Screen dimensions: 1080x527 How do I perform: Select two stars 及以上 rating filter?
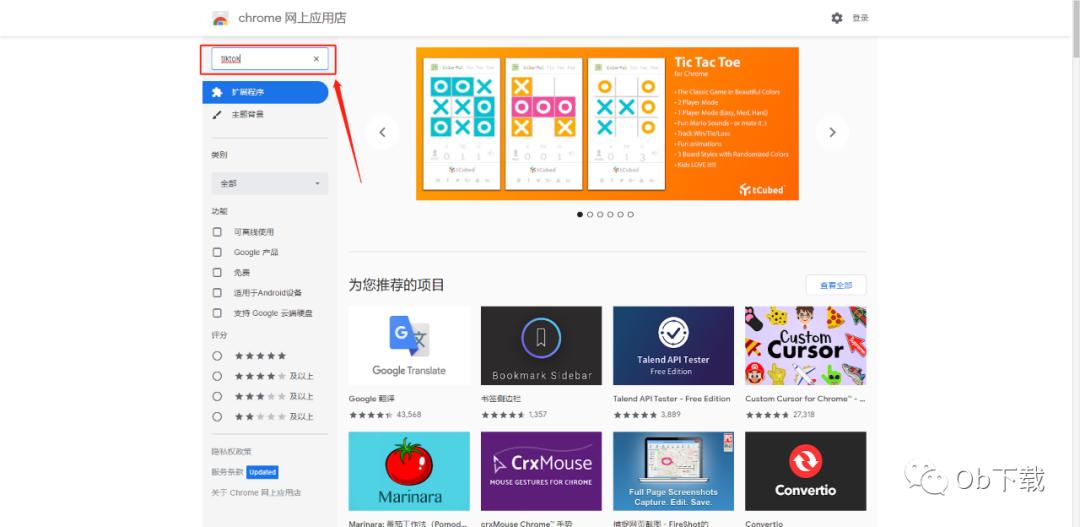coord(218,417)
